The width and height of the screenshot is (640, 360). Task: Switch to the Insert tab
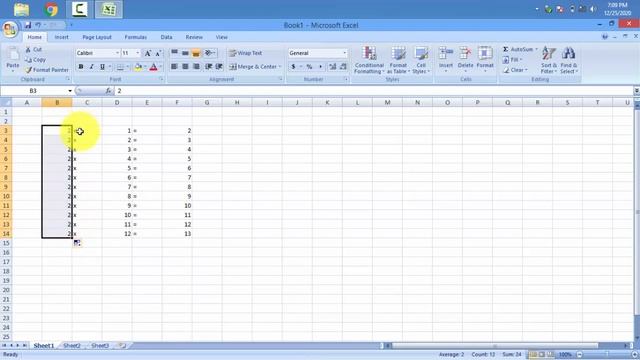click(x=62, y=37)
